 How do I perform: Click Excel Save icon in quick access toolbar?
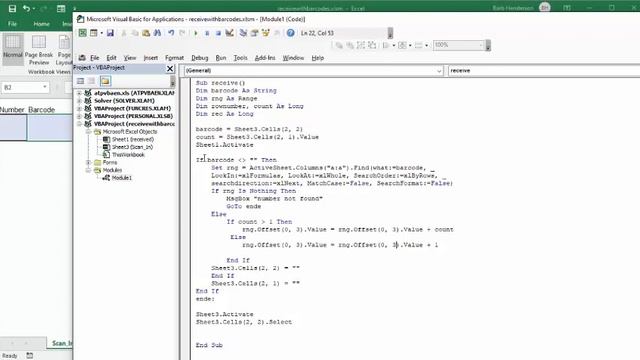[12, 8]
